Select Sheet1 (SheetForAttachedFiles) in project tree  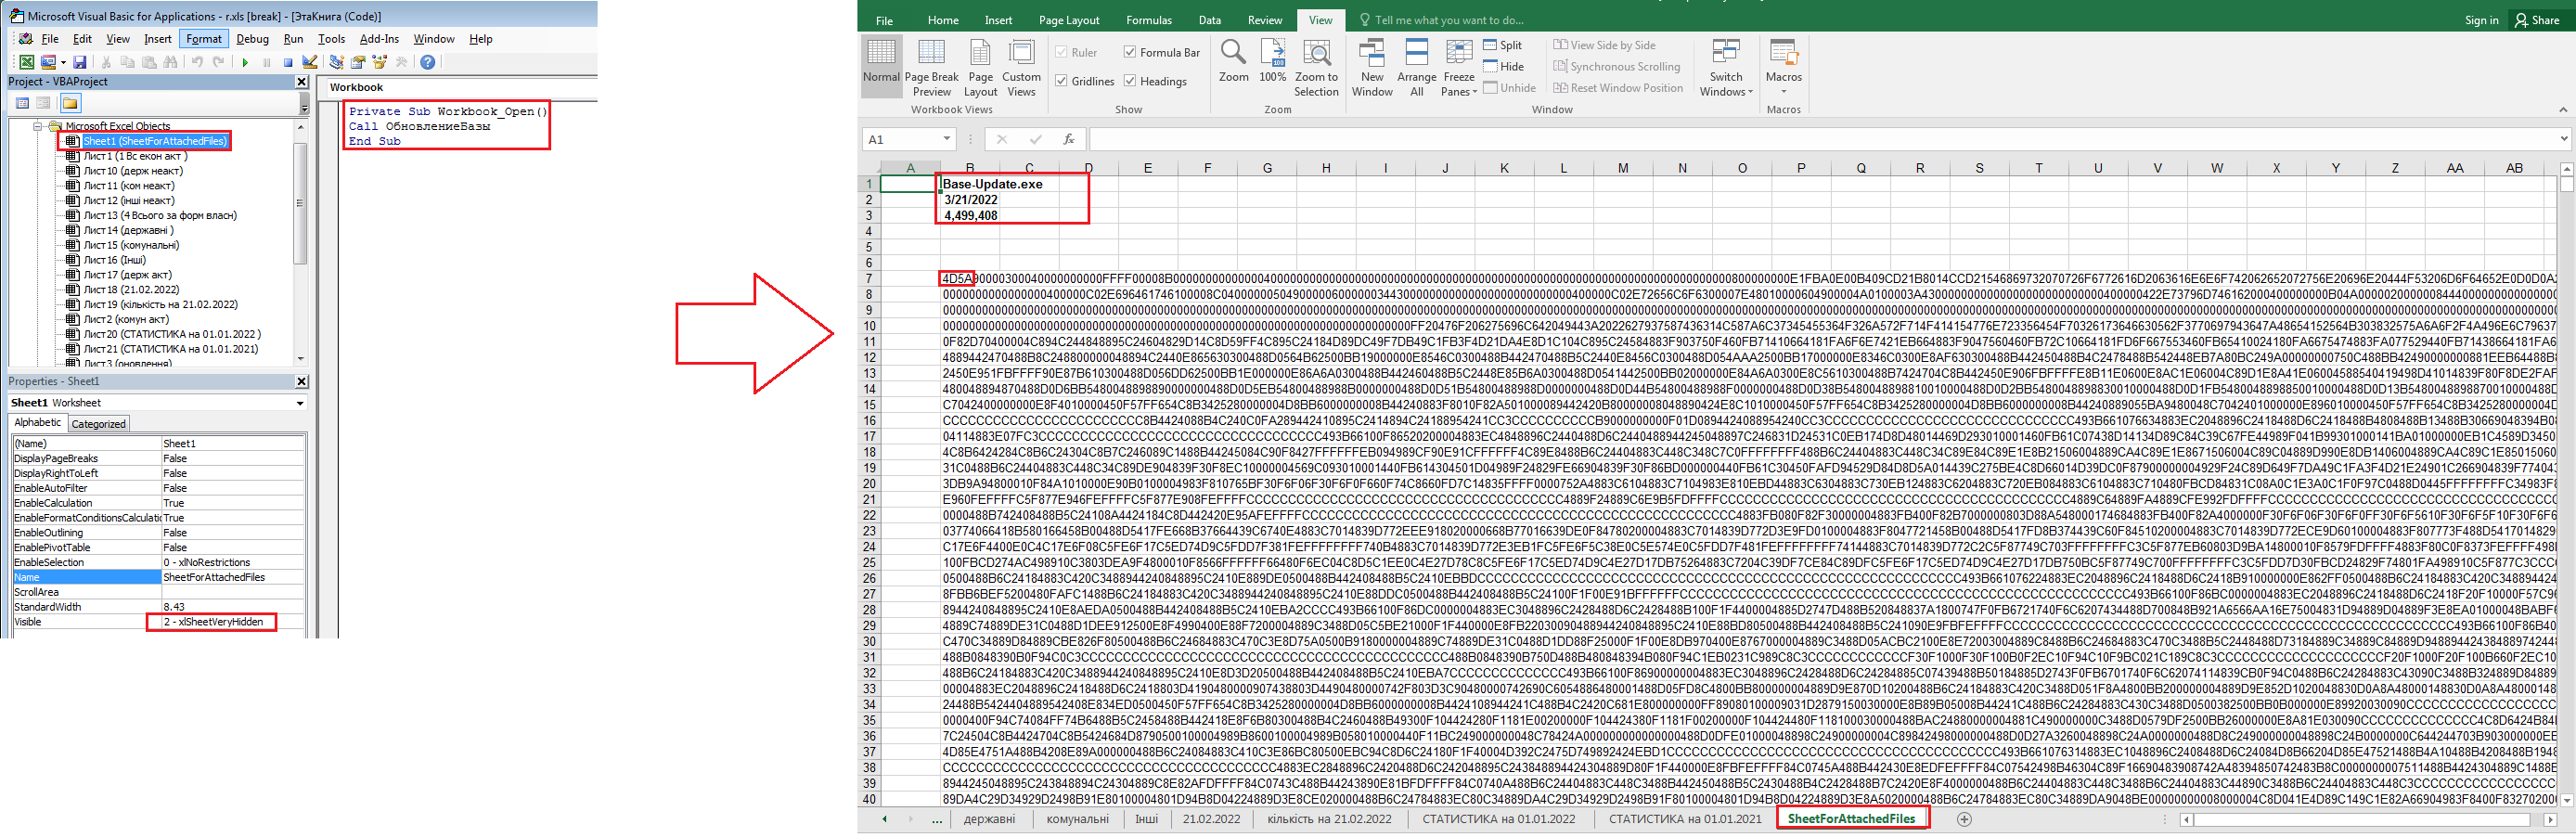click(154, 141)
